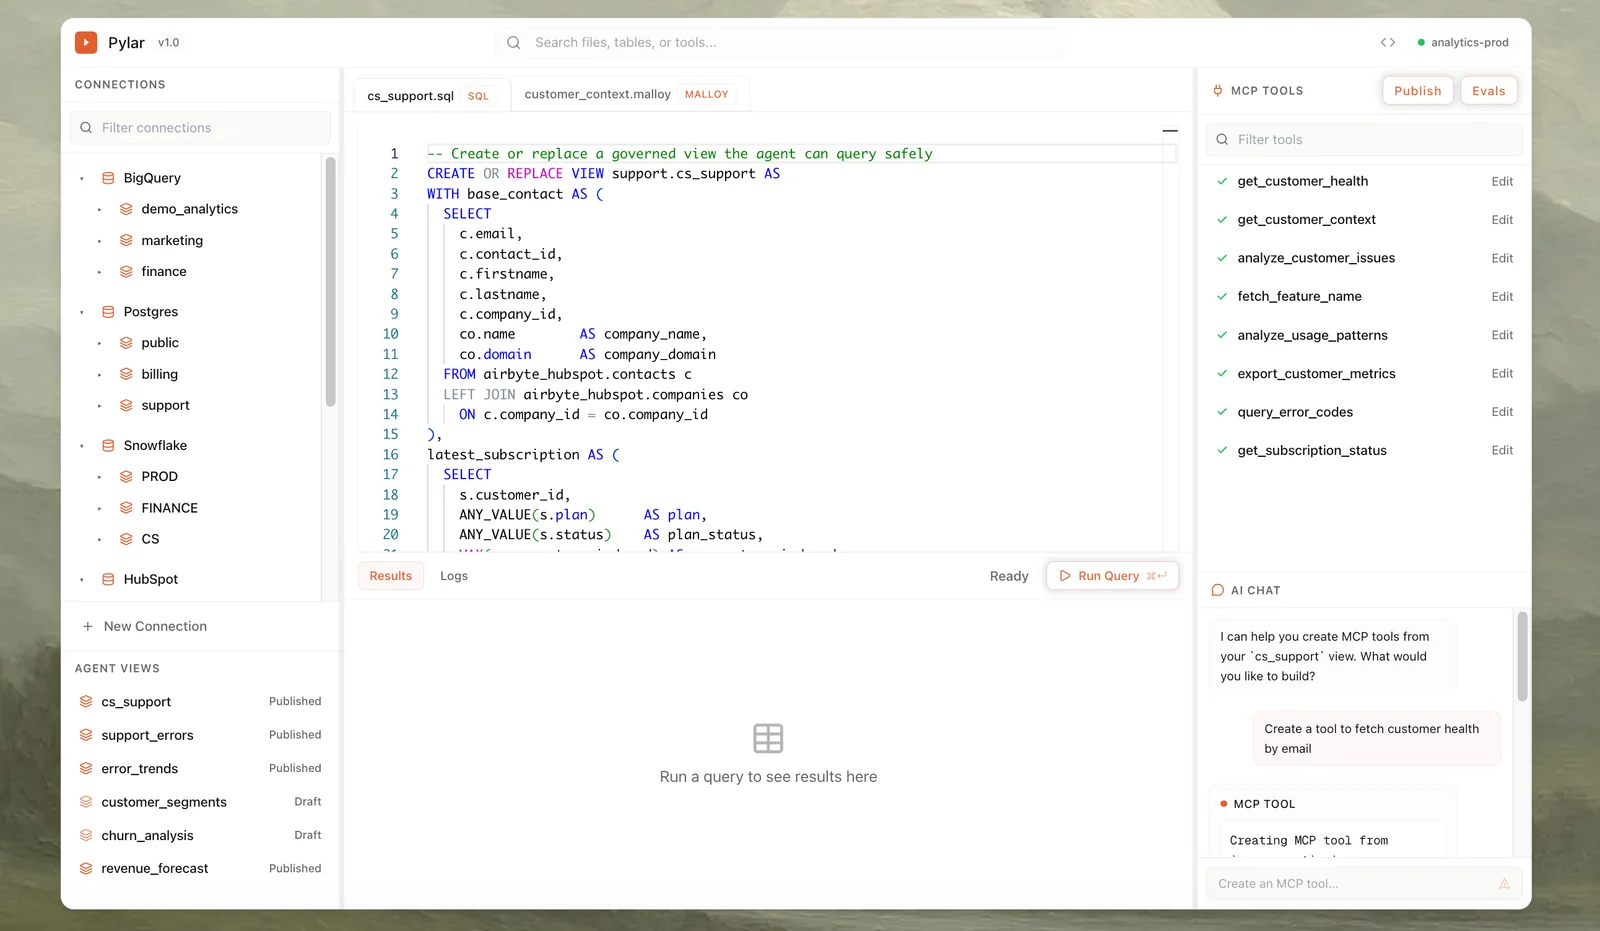Click the green analytics-prod status dot
The height and width of the screenshot is (931, 1600).
tap(1421, 42)
